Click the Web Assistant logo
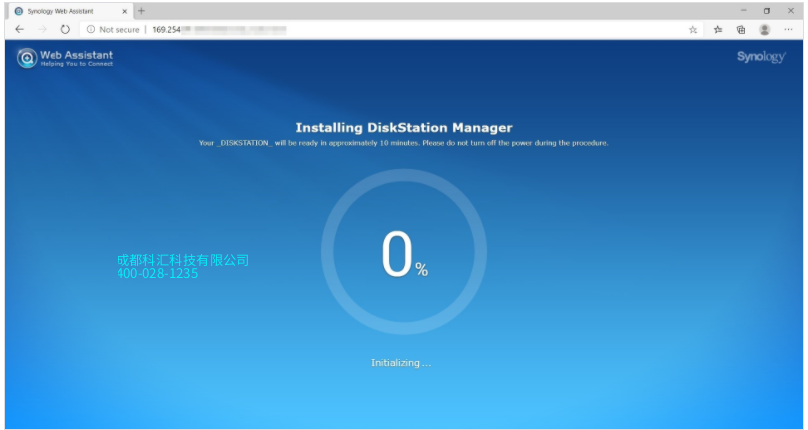This screenshot has height=430, width=808. point(65,58)
